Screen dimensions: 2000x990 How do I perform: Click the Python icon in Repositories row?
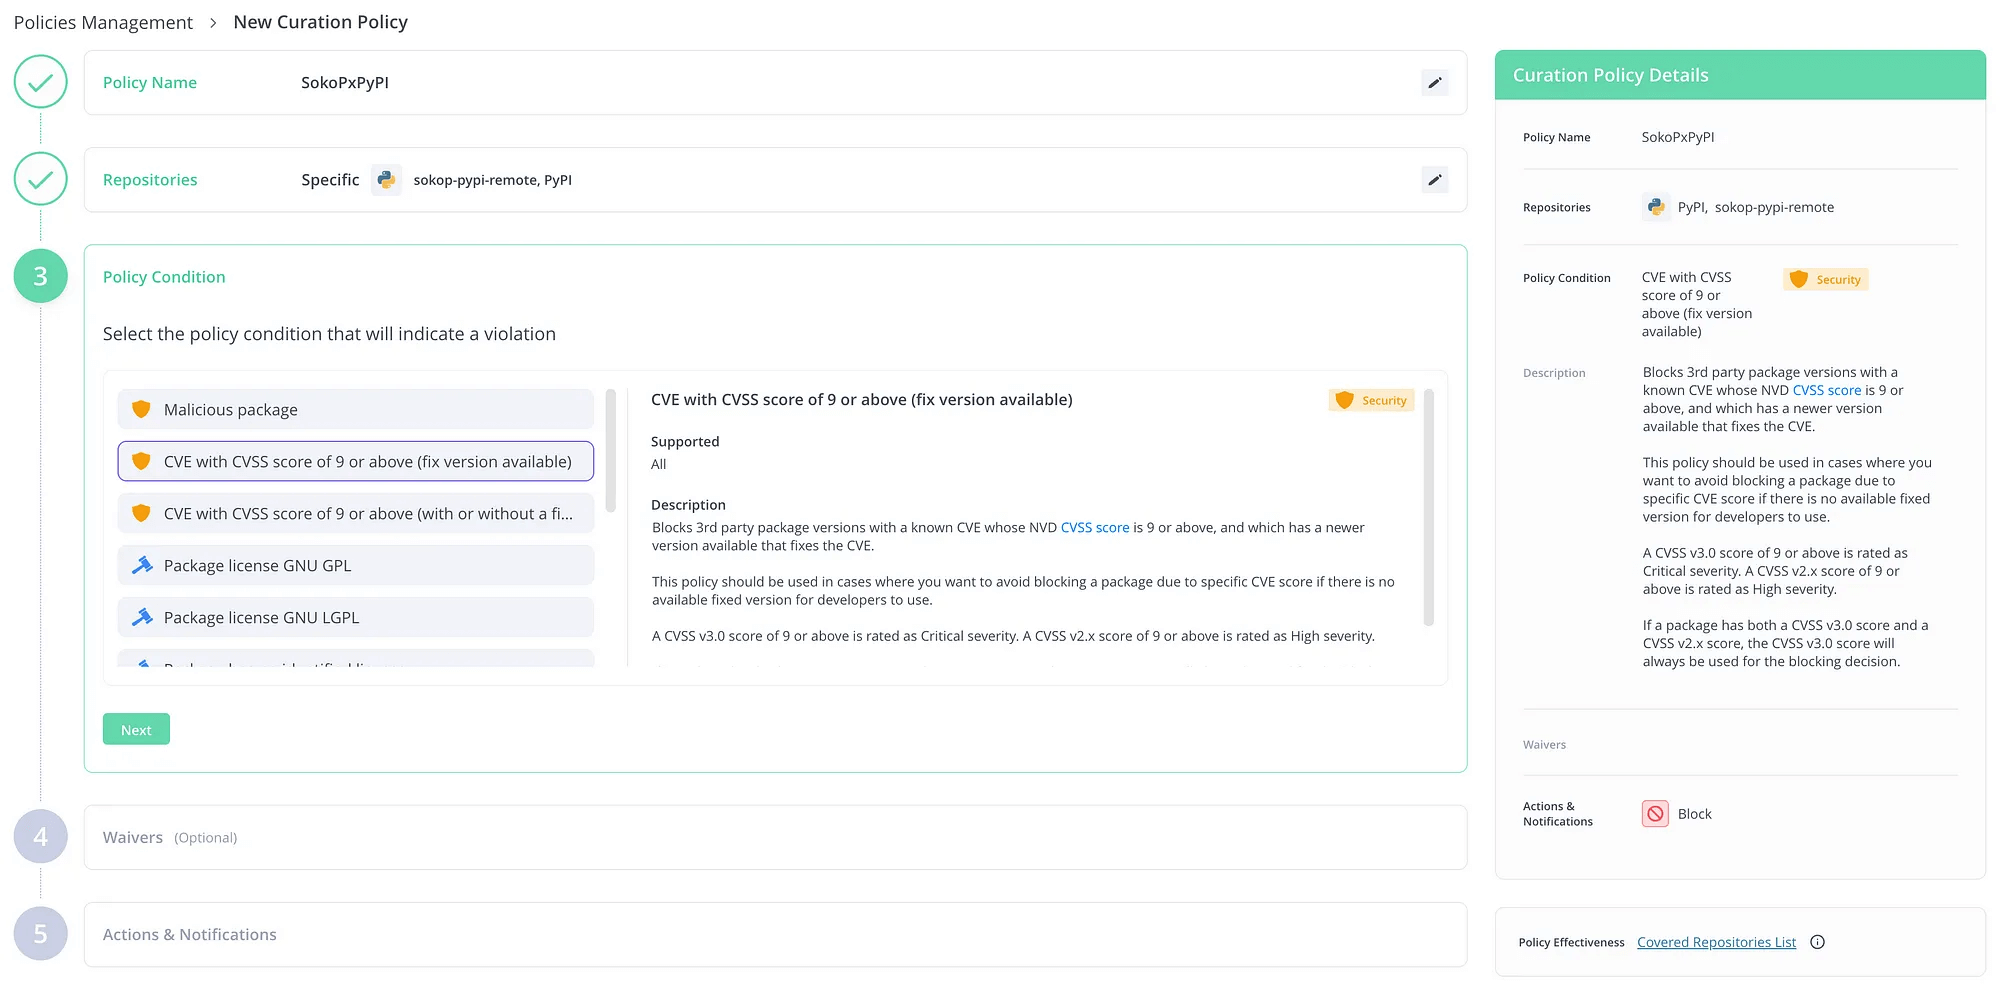point(386,180)
